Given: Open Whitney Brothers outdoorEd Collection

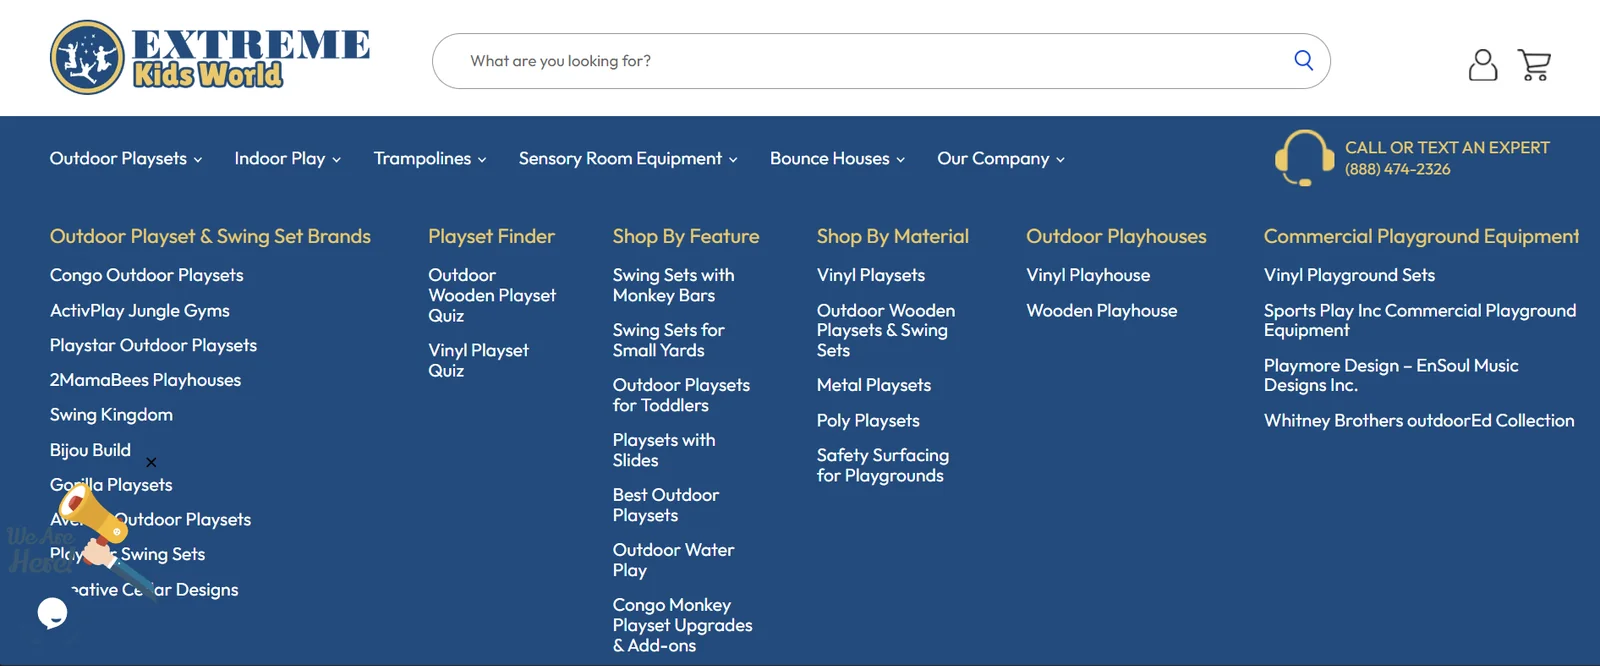Looking at the screenshot, I should pos(1419,420).
